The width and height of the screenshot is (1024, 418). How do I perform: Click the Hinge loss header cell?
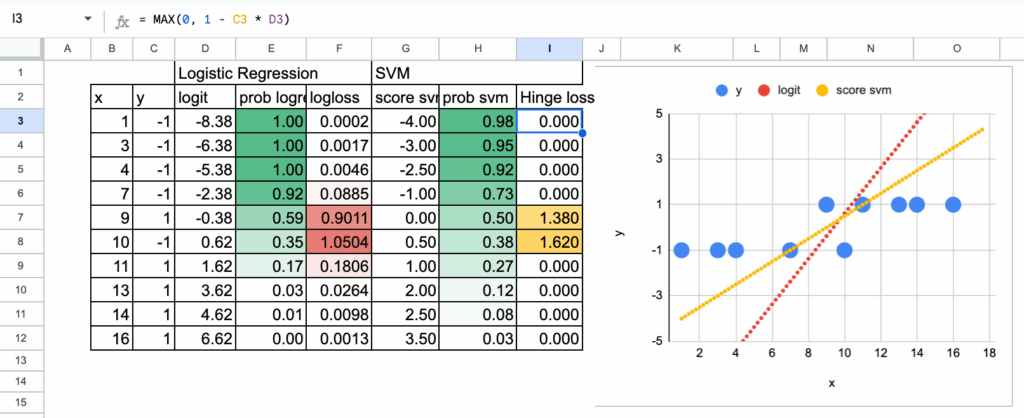[549, 97]
